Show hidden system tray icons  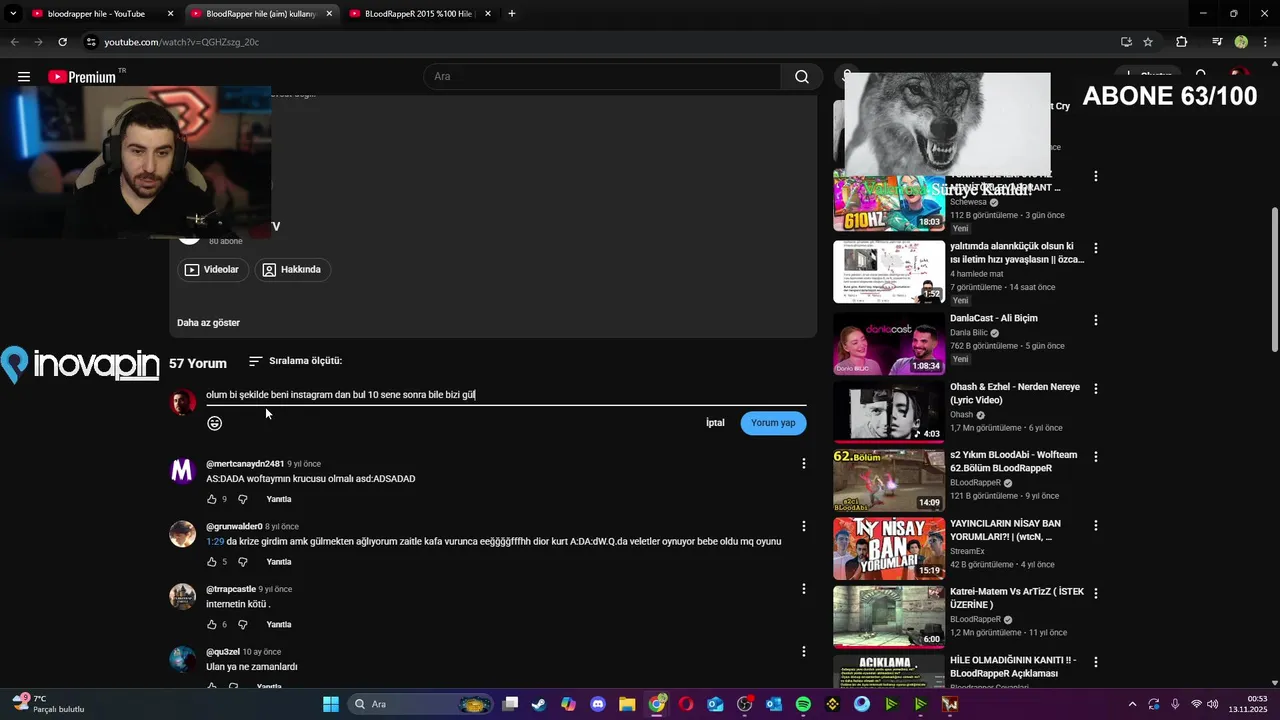pos(1132,704)
